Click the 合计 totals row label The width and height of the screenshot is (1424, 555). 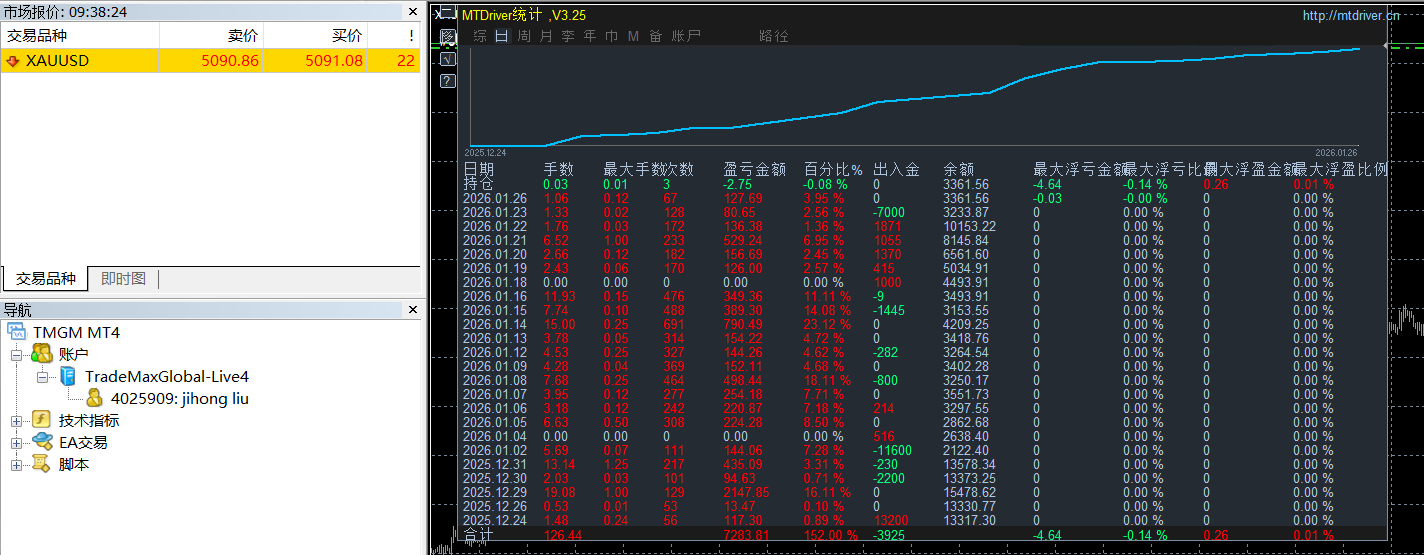point(478,535)
